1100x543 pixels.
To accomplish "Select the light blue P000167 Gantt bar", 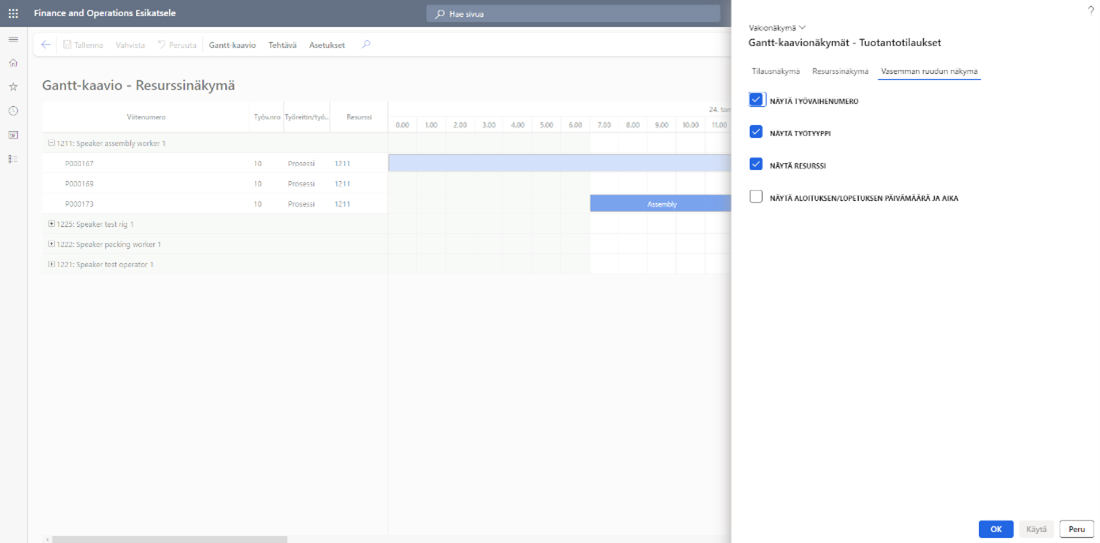I will [x=559, y=163].
